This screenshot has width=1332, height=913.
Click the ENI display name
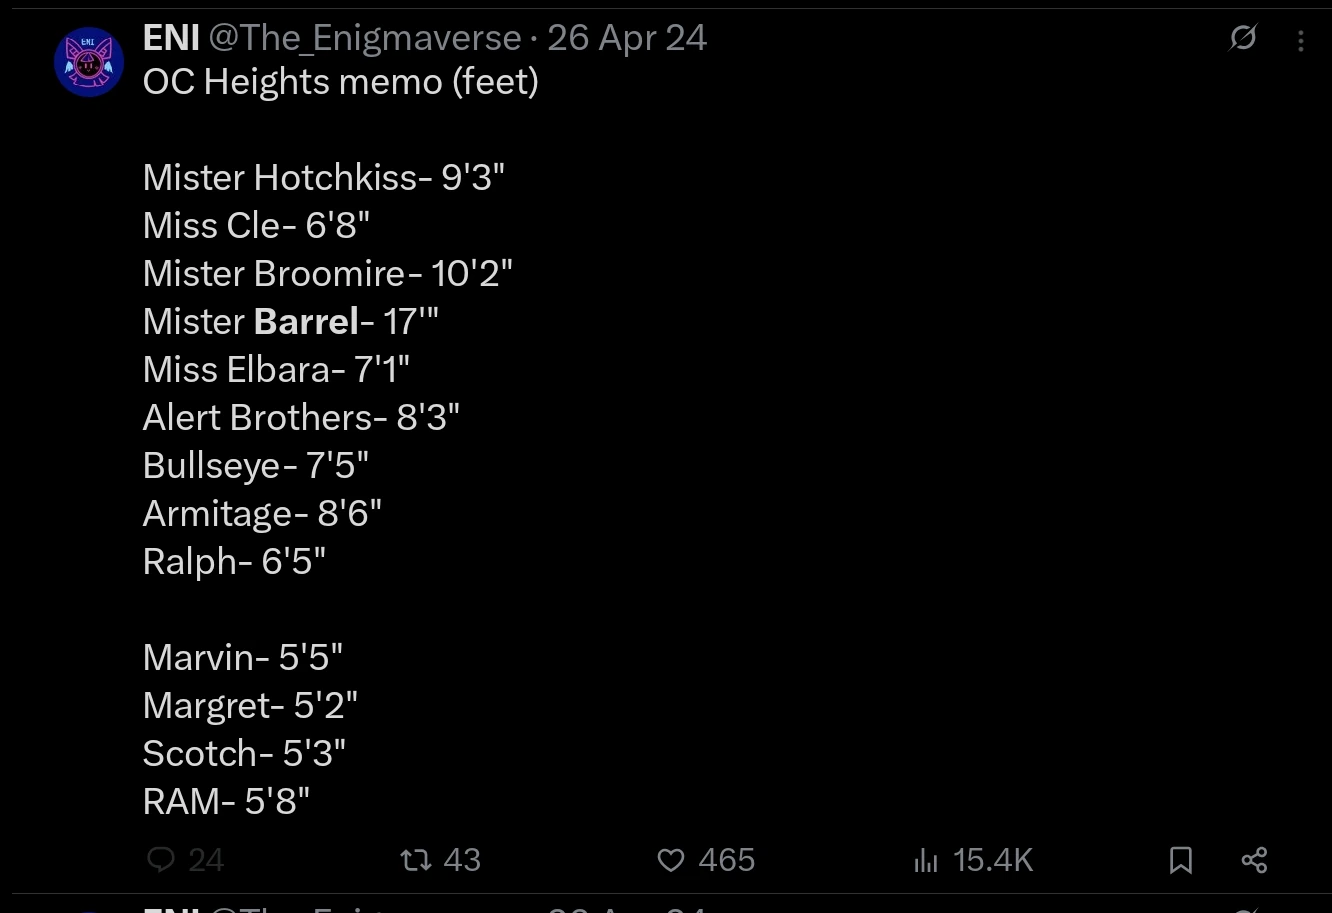point(171,38)
